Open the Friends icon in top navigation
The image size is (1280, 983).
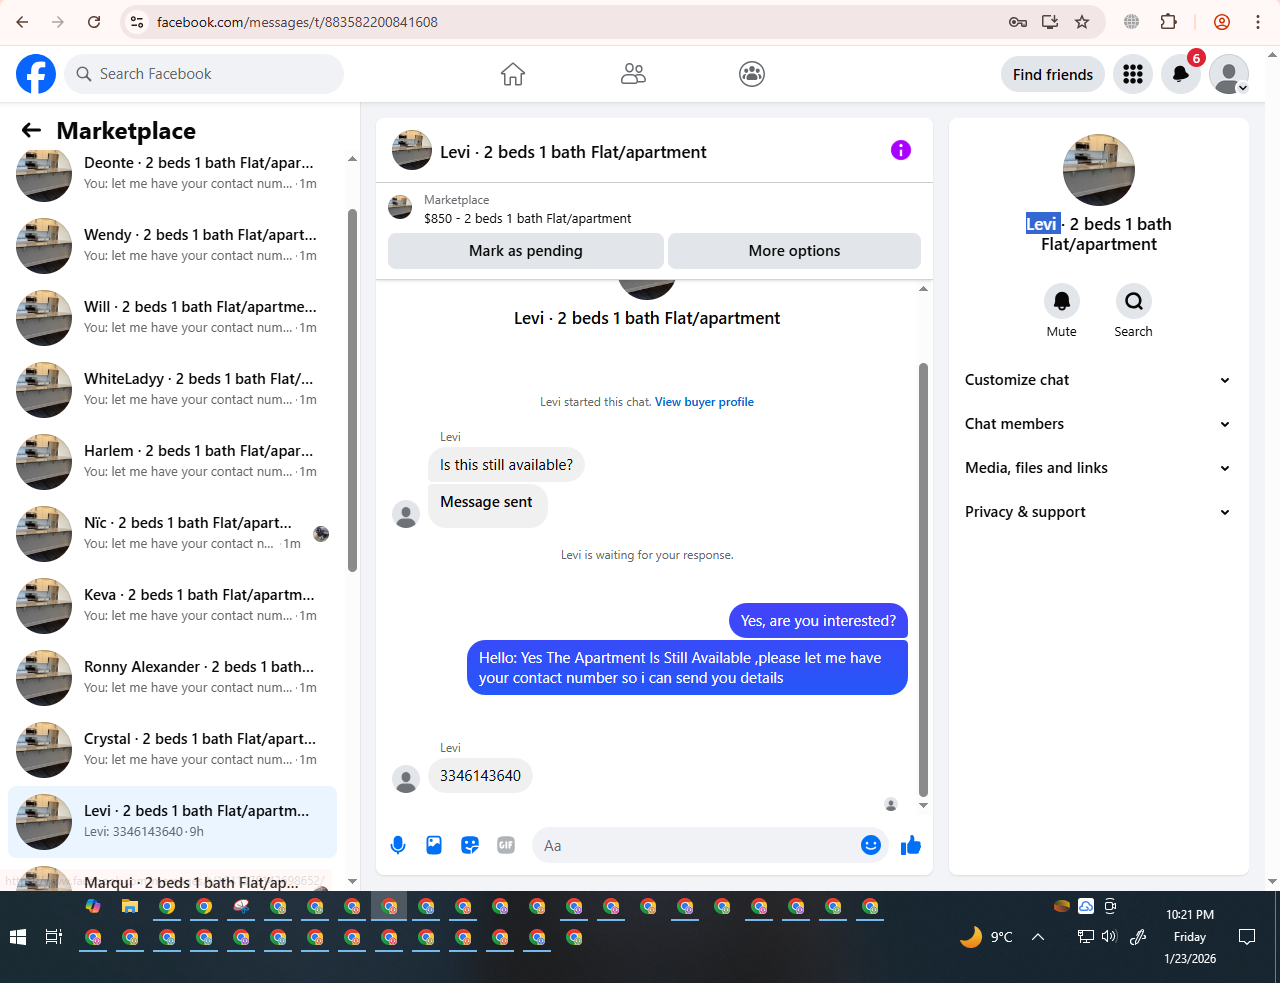click(x=633, y=74)
